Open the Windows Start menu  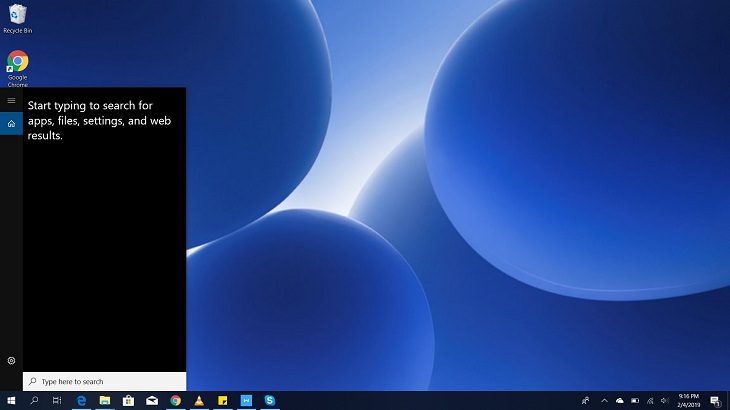click(x=11, y=401)
